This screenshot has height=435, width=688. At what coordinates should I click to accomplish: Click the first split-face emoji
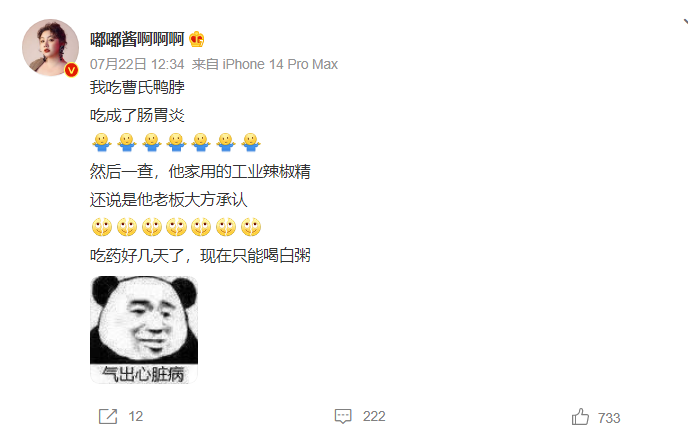[x=102, y=226]
